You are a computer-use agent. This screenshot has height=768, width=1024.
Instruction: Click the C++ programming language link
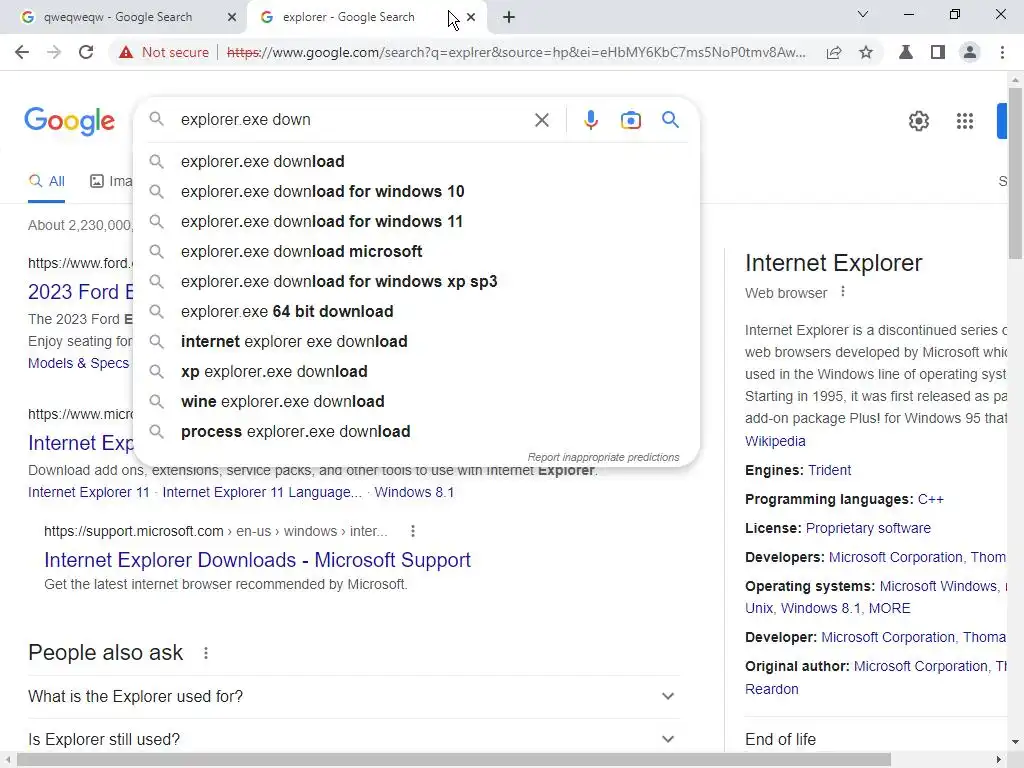coord(931,499)
